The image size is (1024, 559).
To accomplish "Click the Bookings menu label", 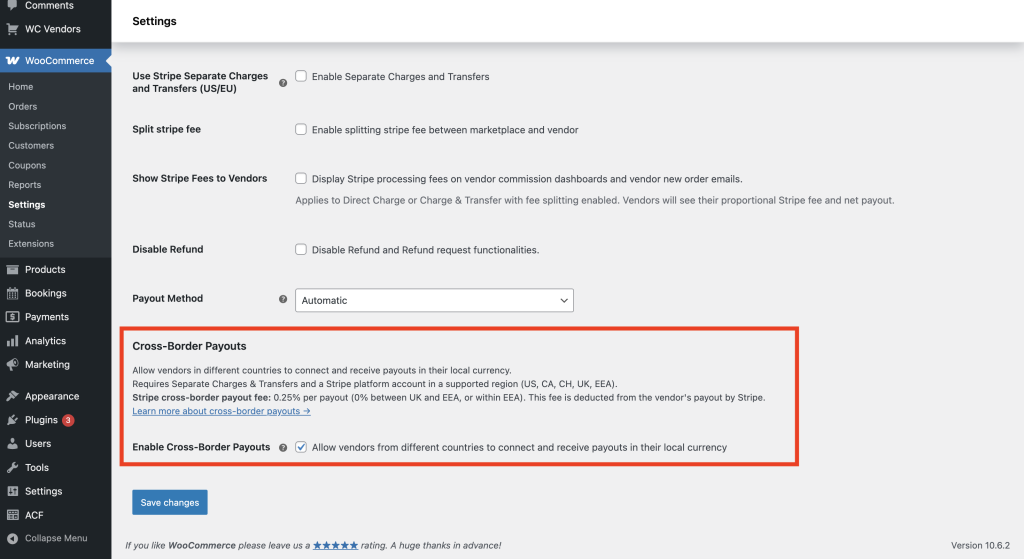I will pos(46,293).
